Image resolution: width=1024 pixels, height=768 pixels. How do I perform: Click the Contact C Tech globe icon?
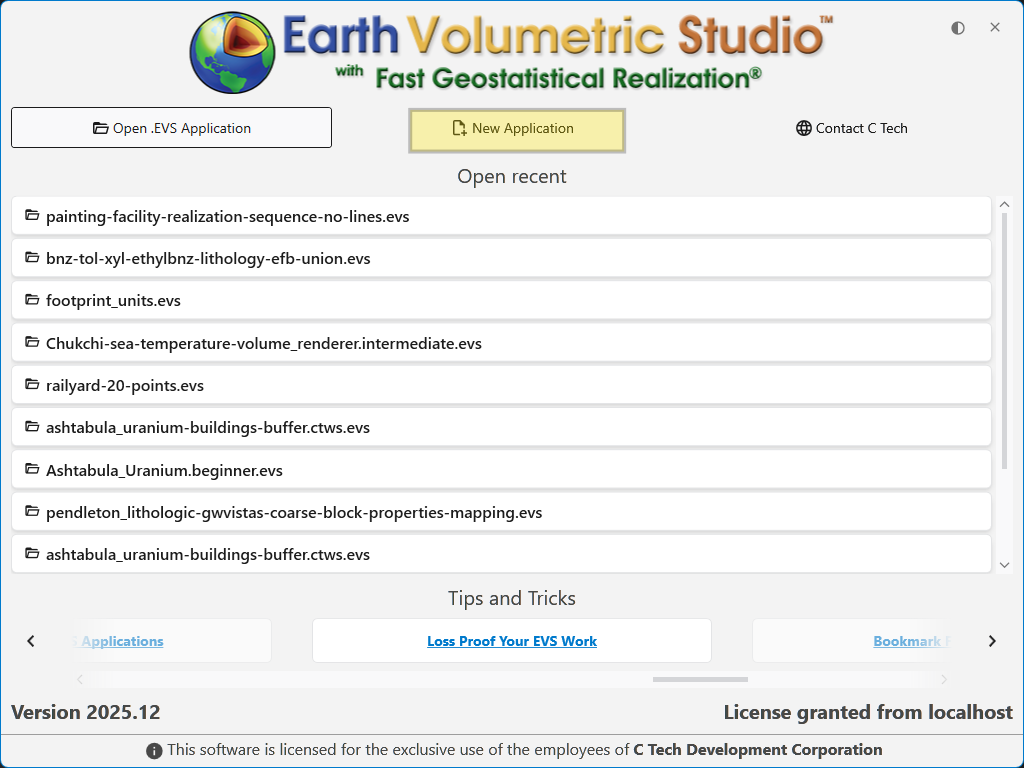(803, 128)
